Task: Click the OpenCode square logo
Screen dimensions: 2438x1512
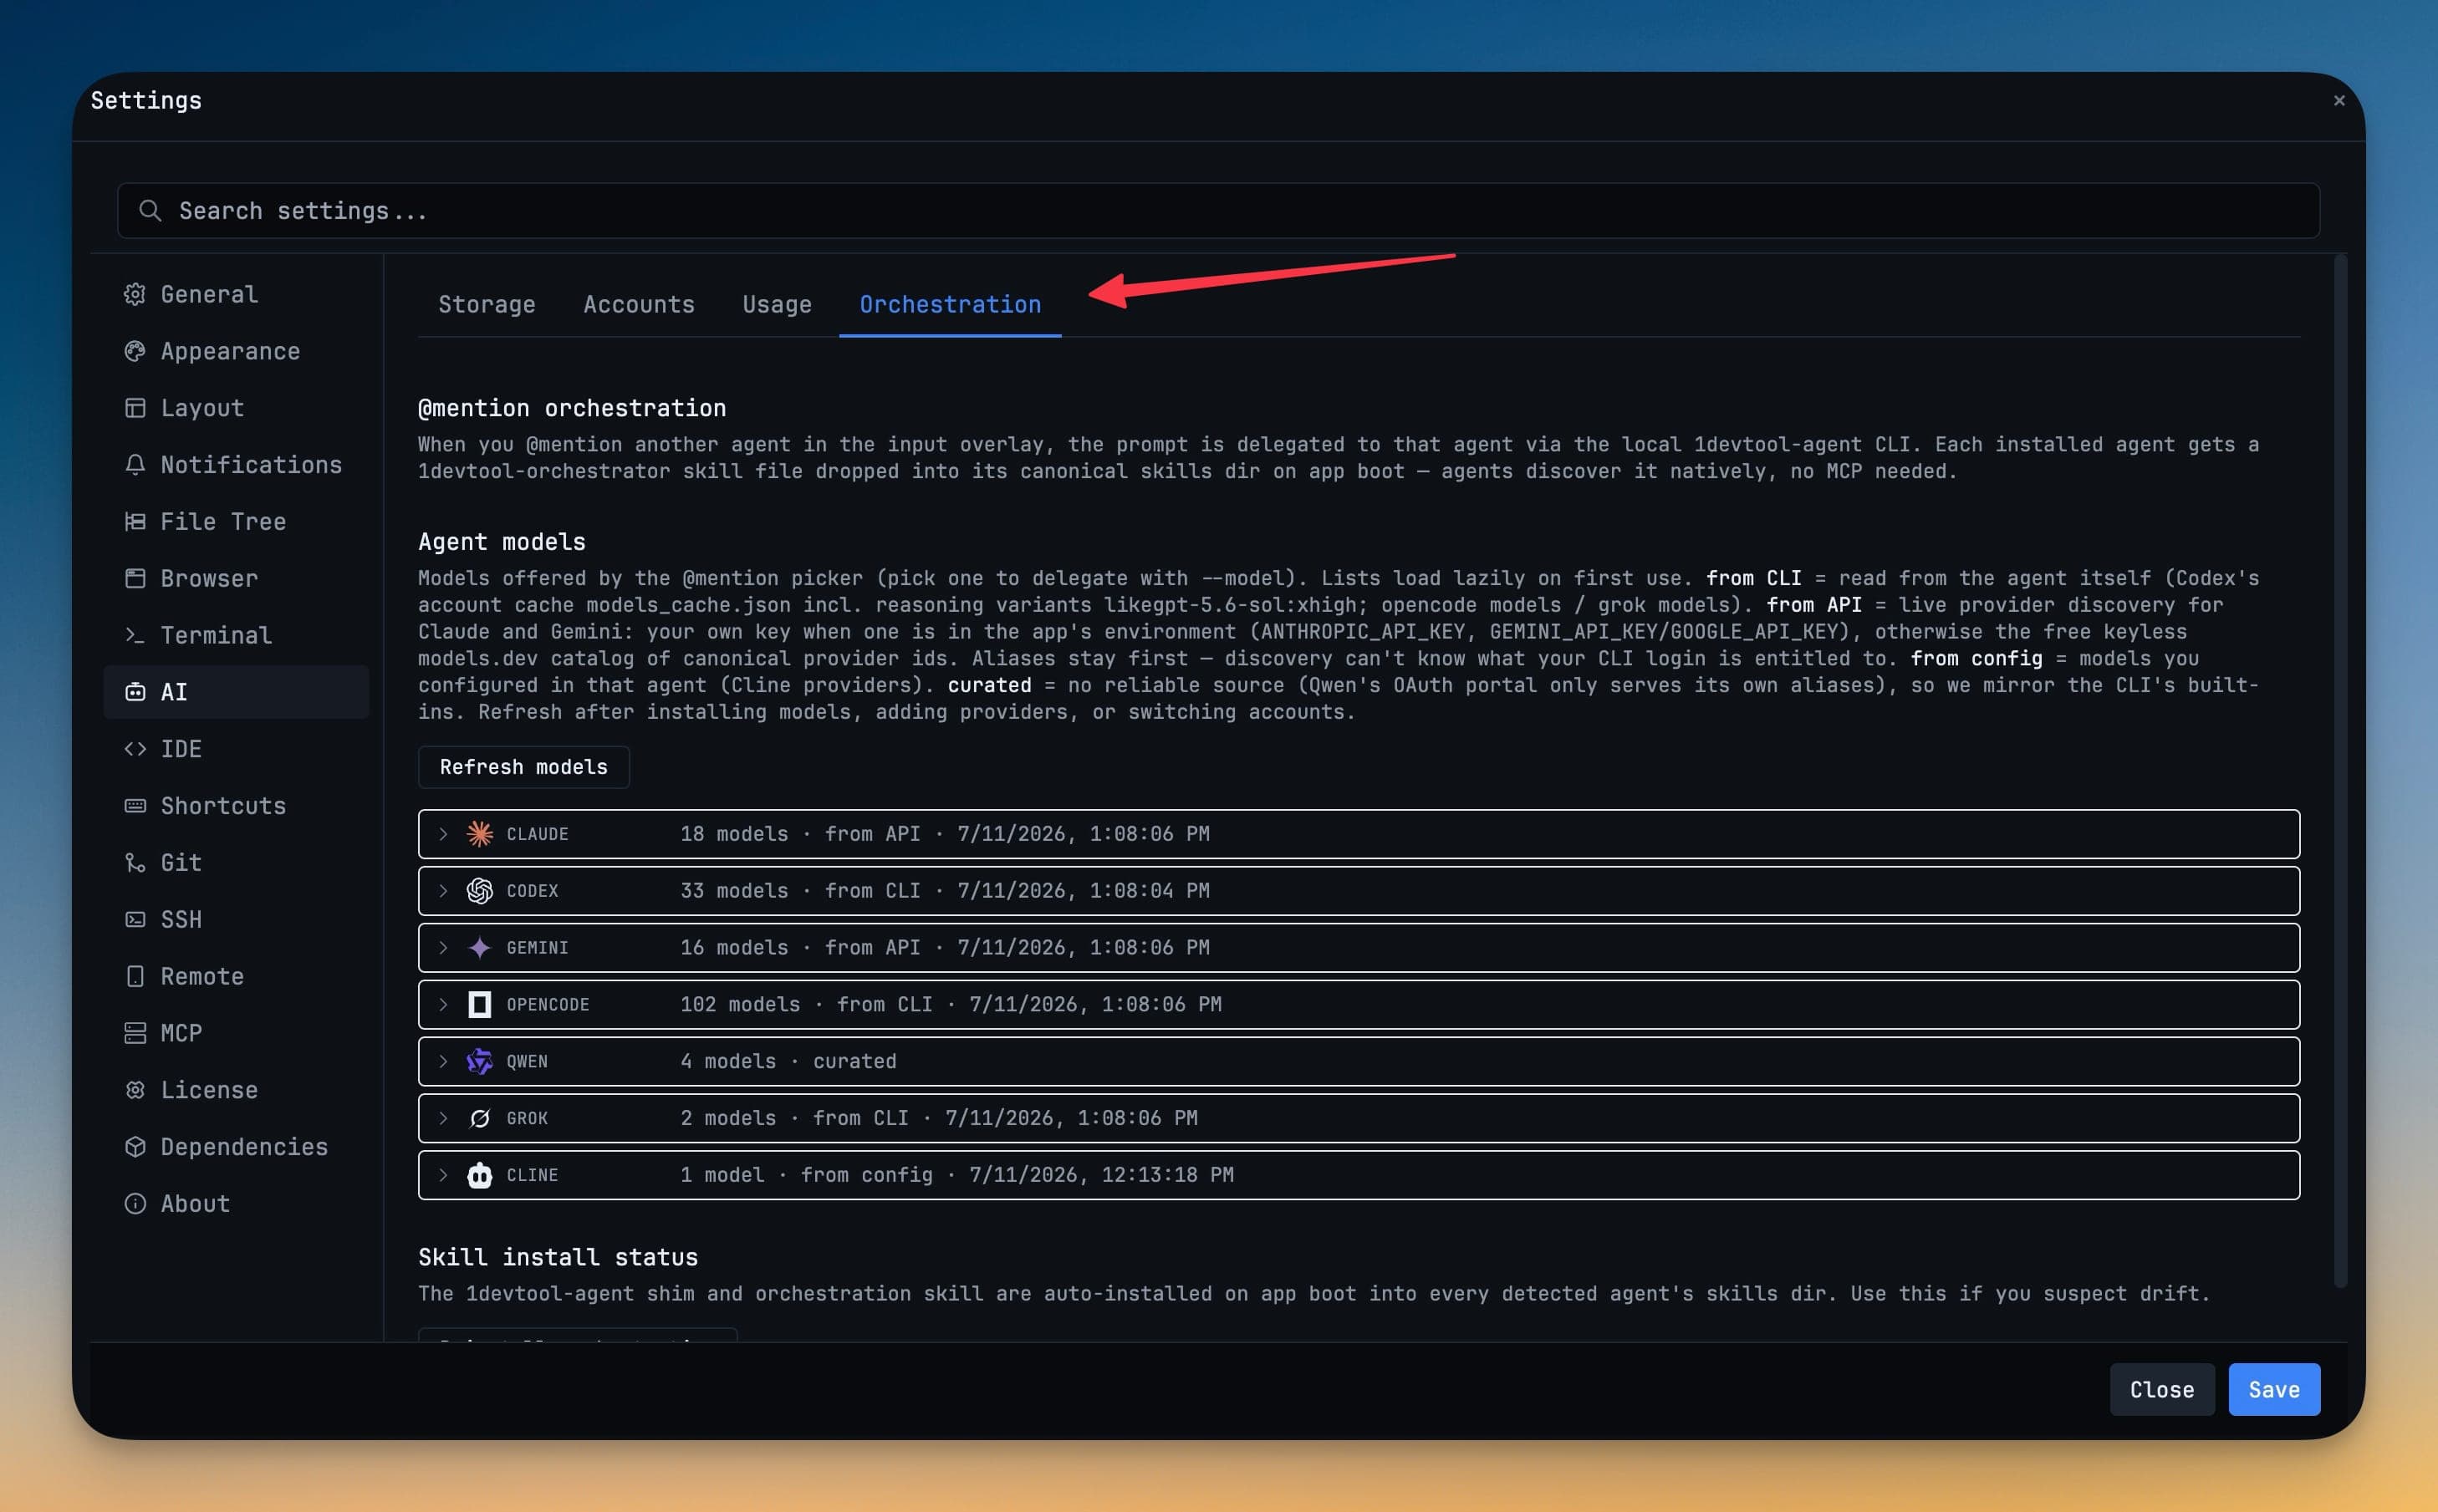Action: click(x=480, y=1004)
